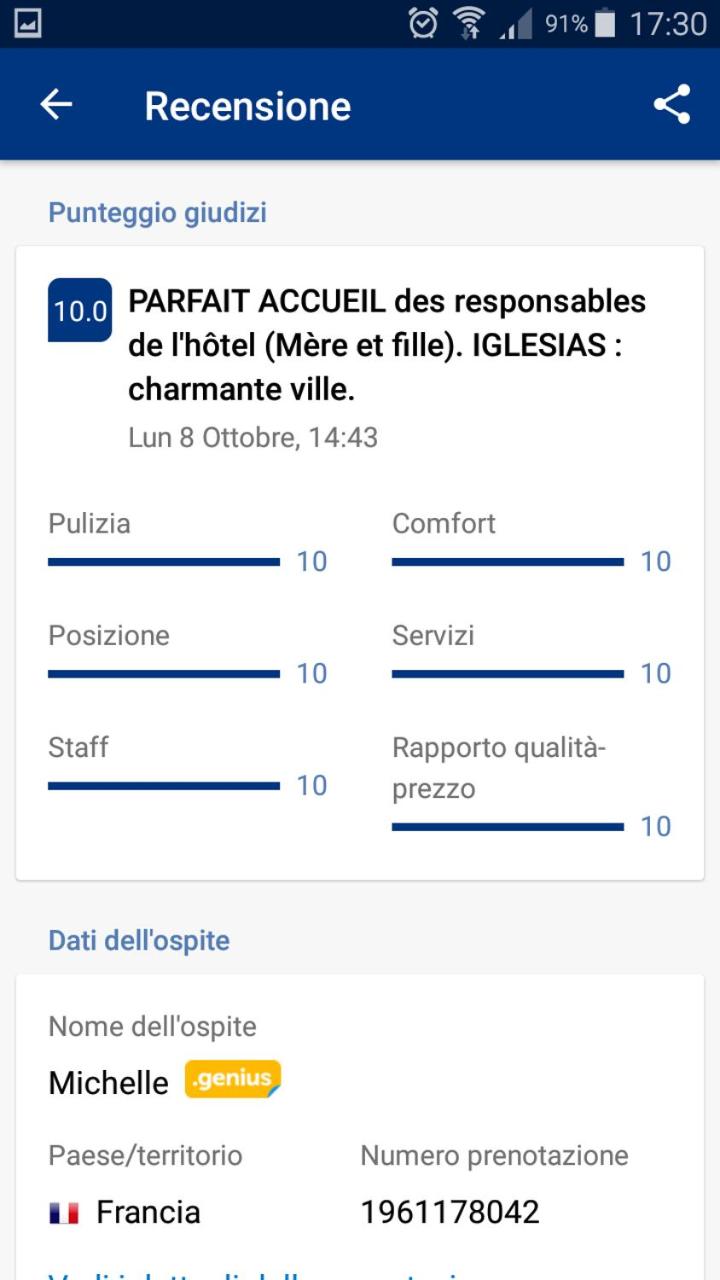The width and height of the screenshot is (720, 1280).
Task: Tap the Punteggio giudizi section heading
Action: pyautogui.click(x=157, y=212)
